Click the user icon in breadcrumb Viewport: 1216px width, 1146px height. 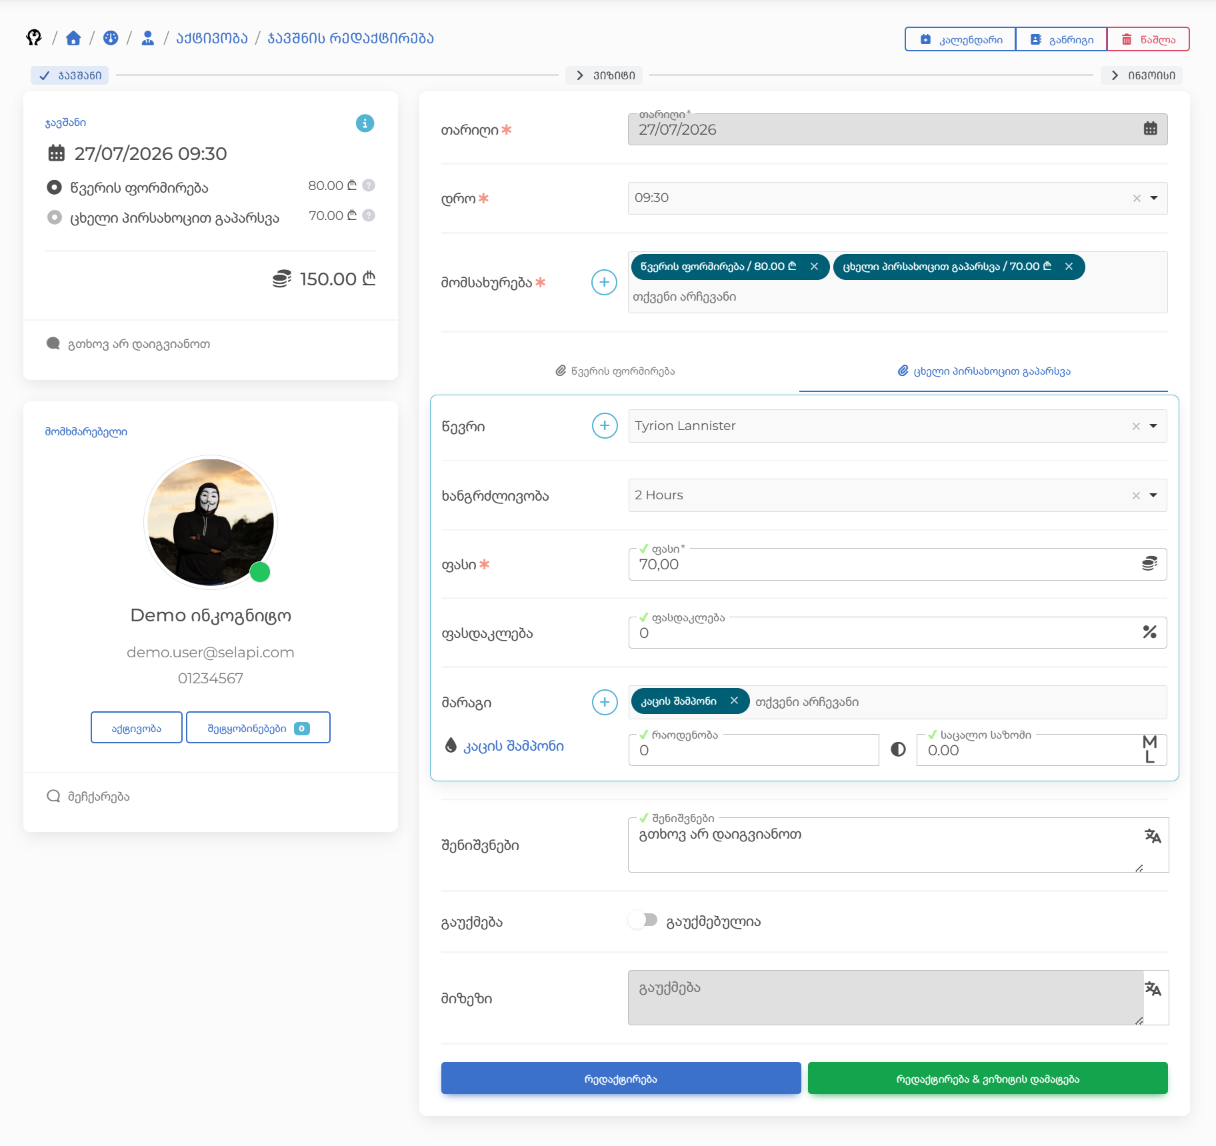coord(147,38)
